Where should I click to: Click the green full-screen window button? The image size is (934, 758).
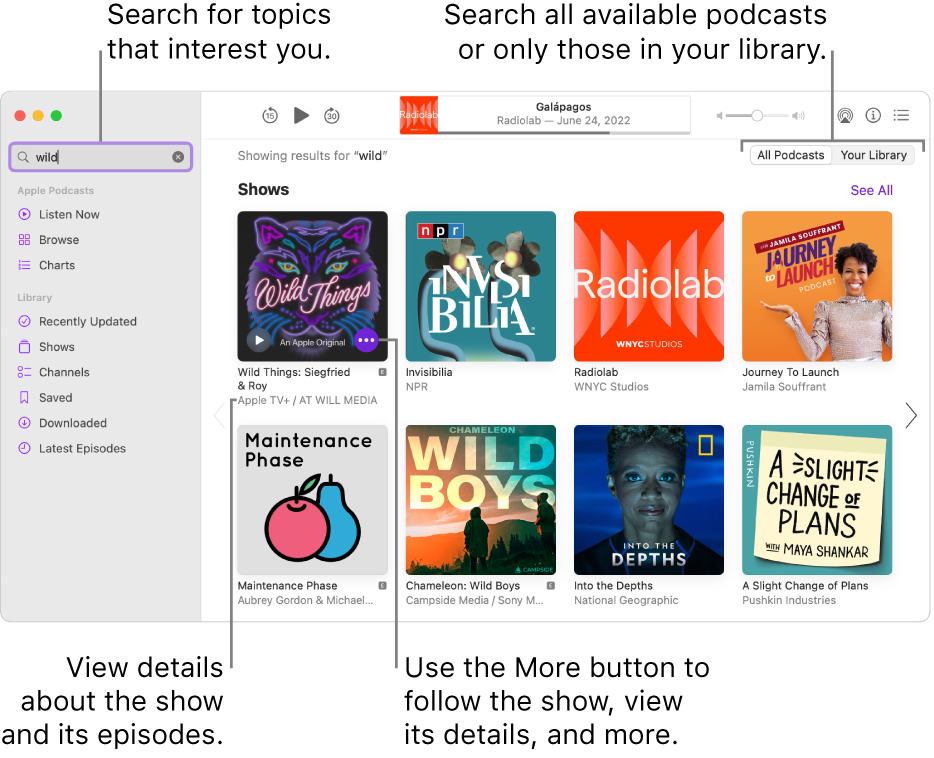[56, 116]
